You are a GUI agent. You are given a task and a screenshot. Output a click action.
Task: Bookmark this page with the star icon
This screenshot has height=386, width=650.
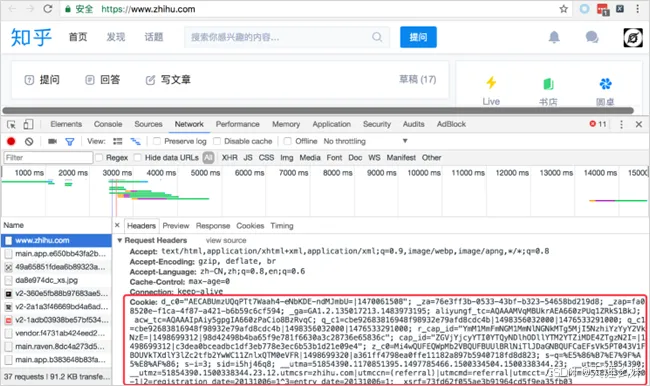tap(563, 9)
